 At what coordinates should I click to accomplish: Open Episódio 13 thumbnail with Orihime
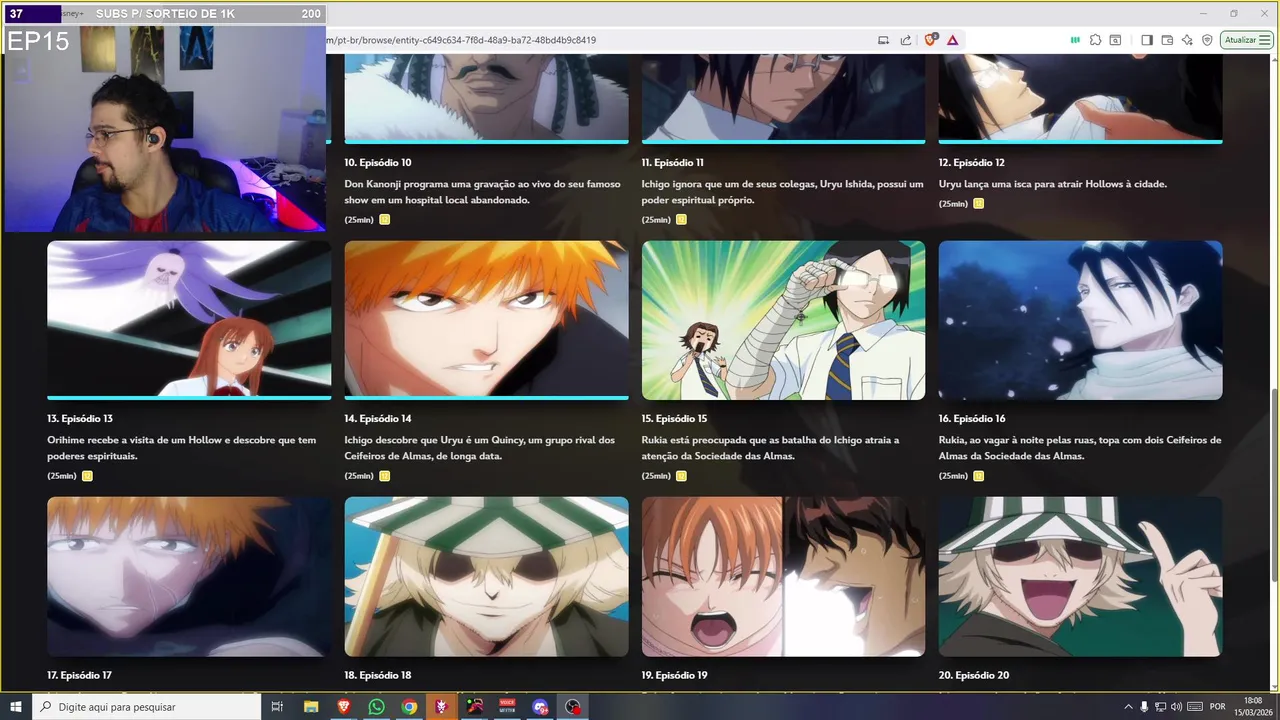pos(189,320)
